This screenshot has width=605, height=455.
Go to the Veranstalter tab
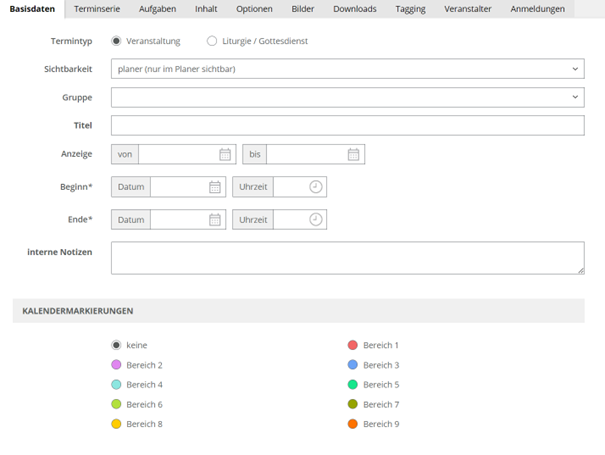coord(467,9)
